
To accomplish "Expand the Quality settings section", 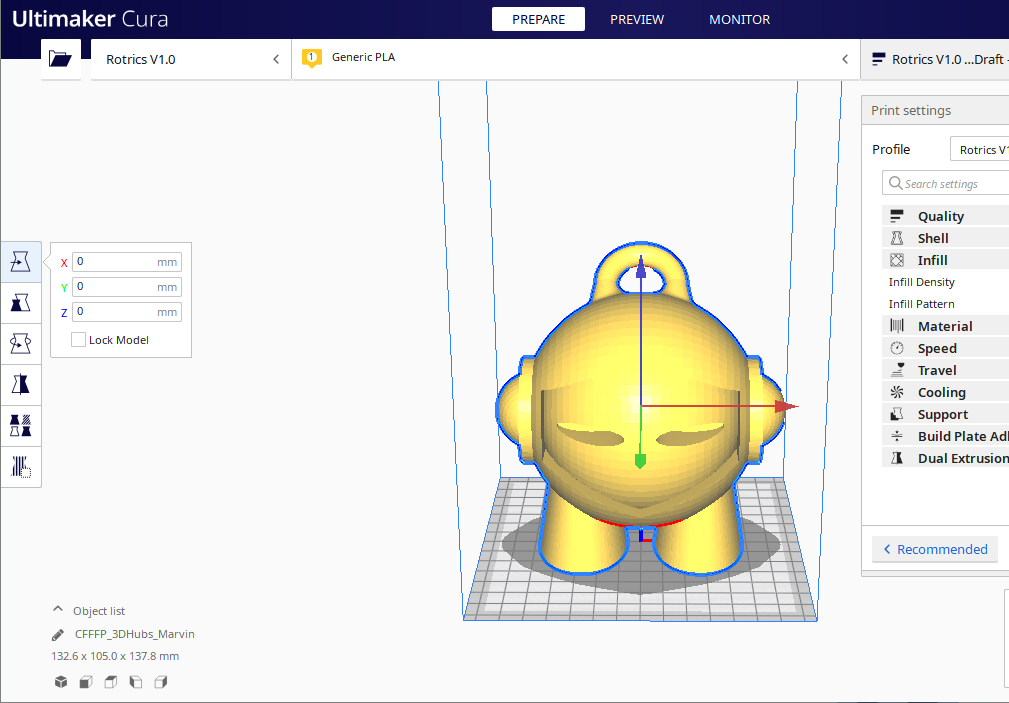I will point(945,216).
